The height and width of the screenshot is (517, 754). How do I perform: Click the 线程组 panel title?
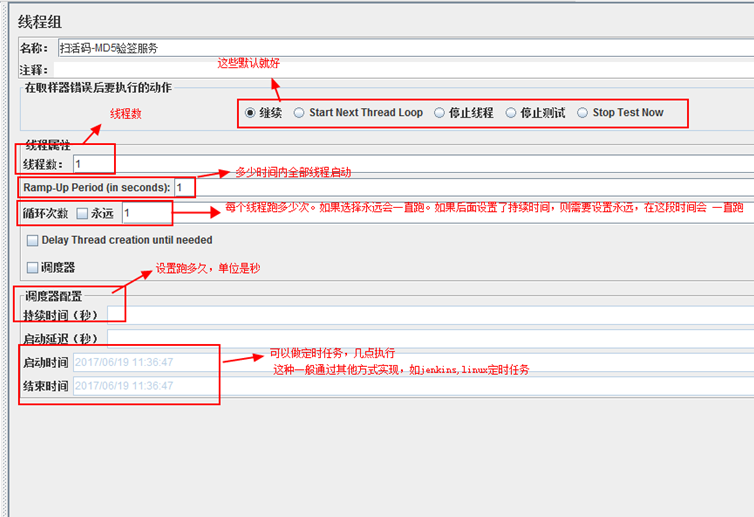pos(39,22)
